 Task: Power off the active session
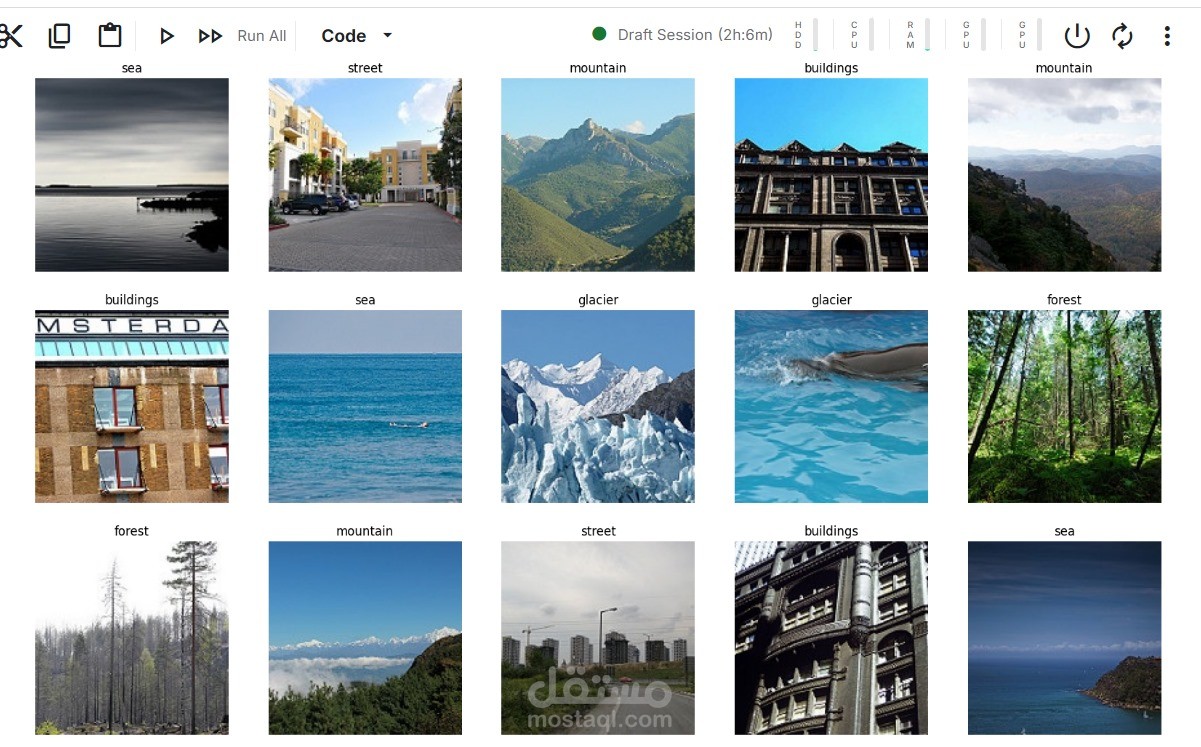click(1077, 35)
